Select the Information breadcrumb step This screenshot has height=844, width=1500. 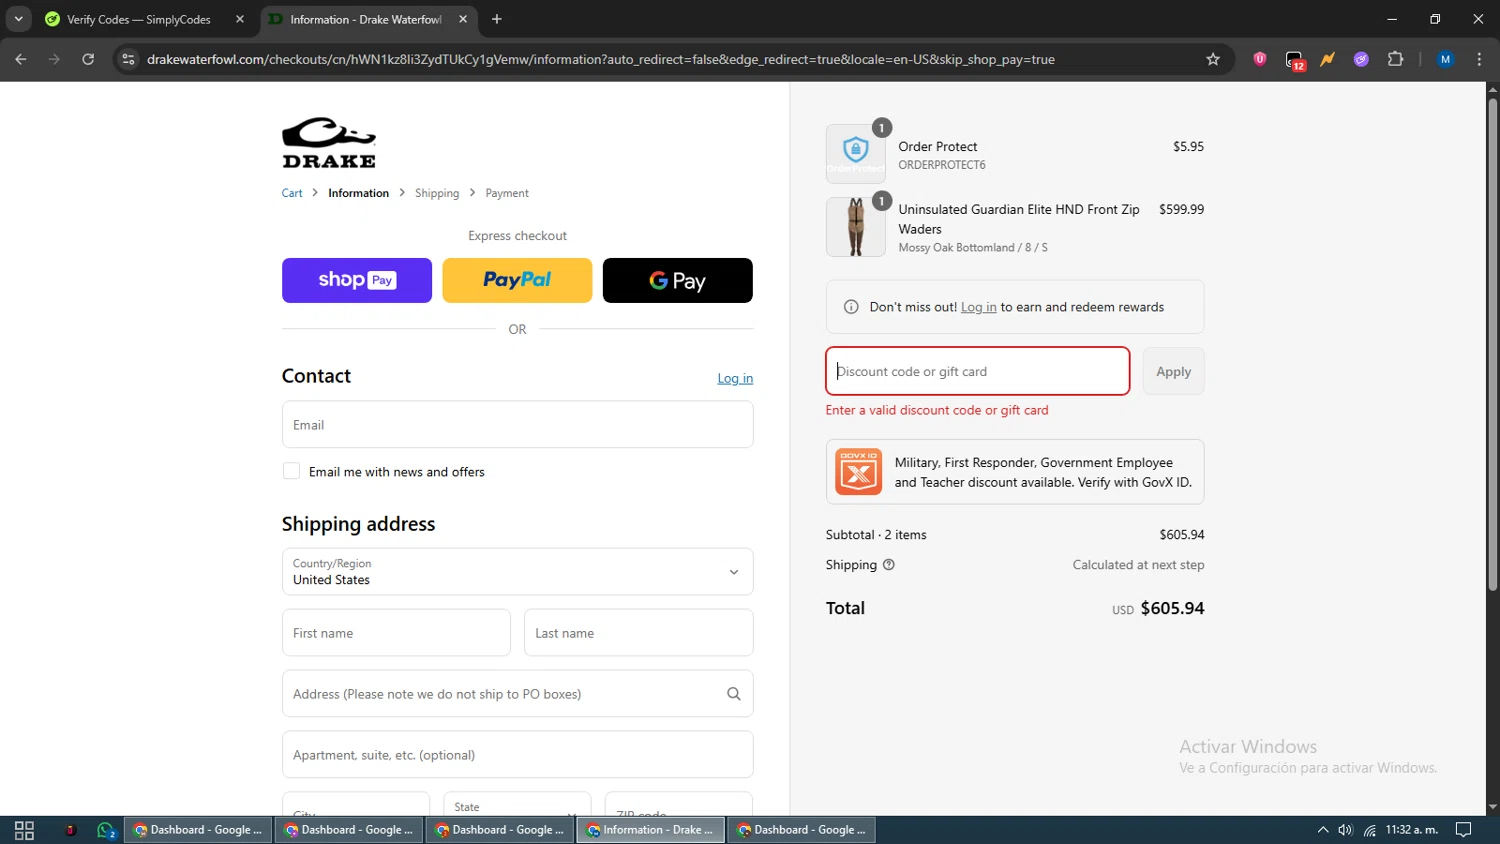coord(358,193)
